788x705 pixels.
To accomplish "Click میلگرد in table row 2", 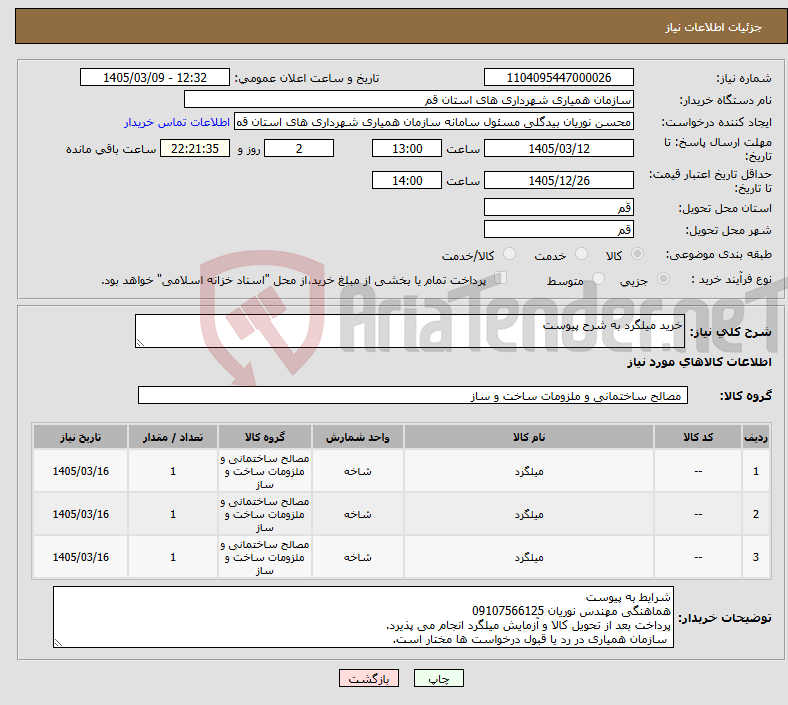I will click(529, 514).
